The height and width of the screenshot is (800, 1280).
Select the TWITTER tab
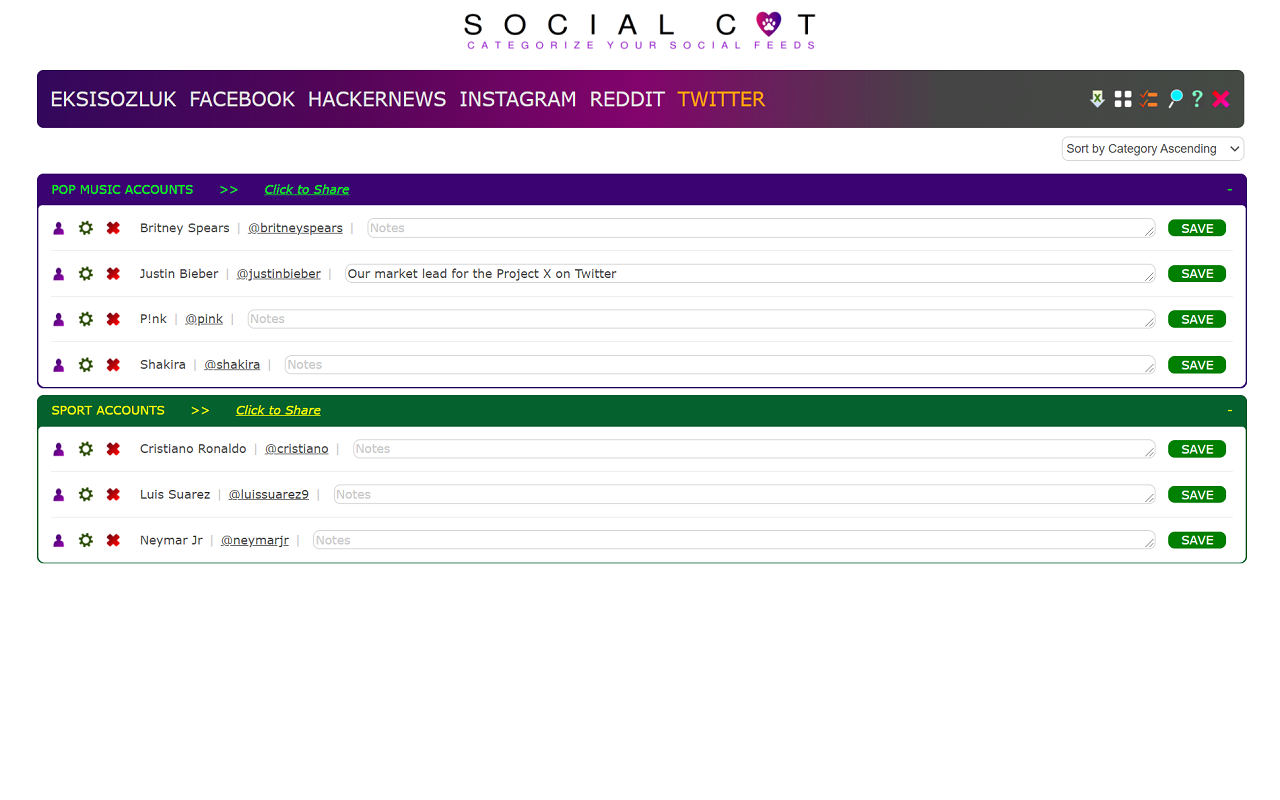coord(721,99)
